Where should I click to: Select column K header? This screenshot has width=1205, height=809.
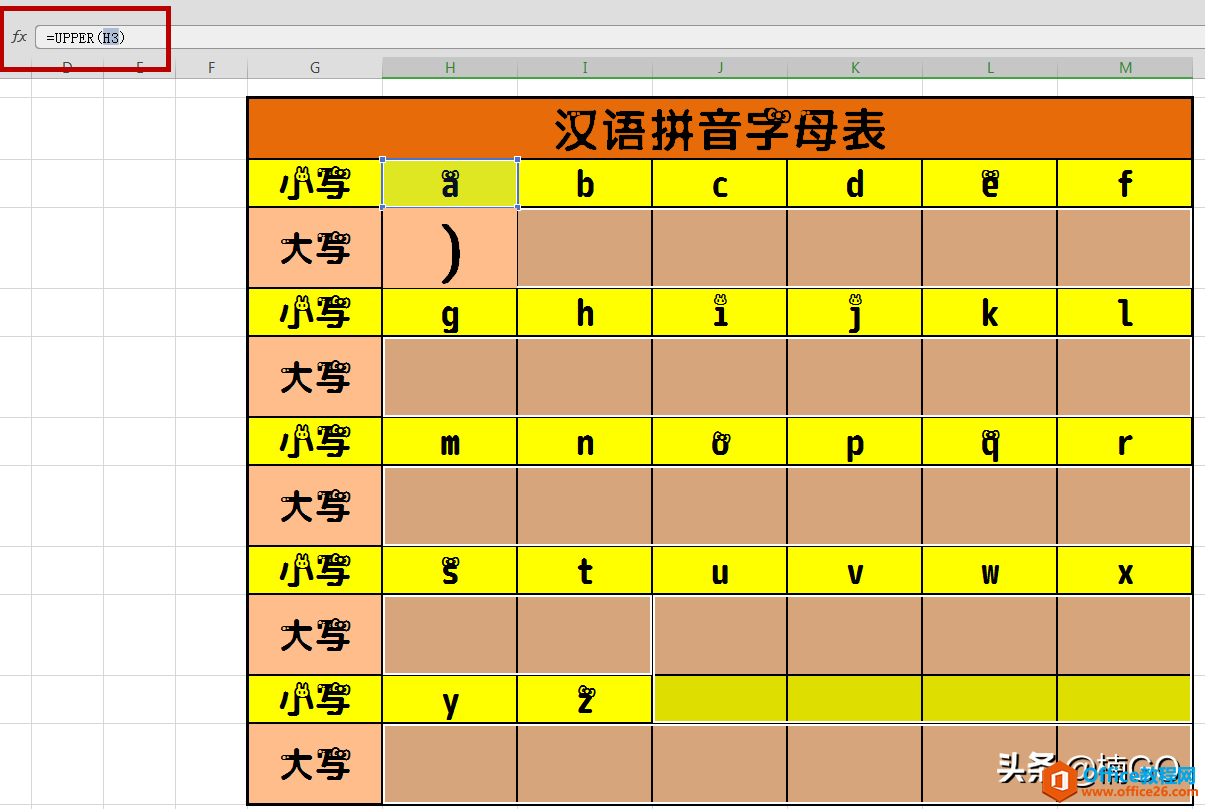[x=855, y=67]
